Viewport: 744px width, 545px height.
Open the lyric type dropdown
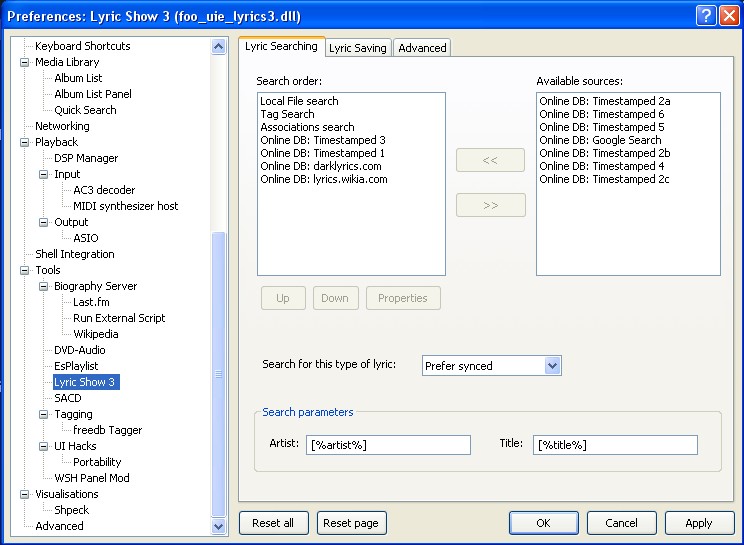pyautogui.click(x=552, y=366)
